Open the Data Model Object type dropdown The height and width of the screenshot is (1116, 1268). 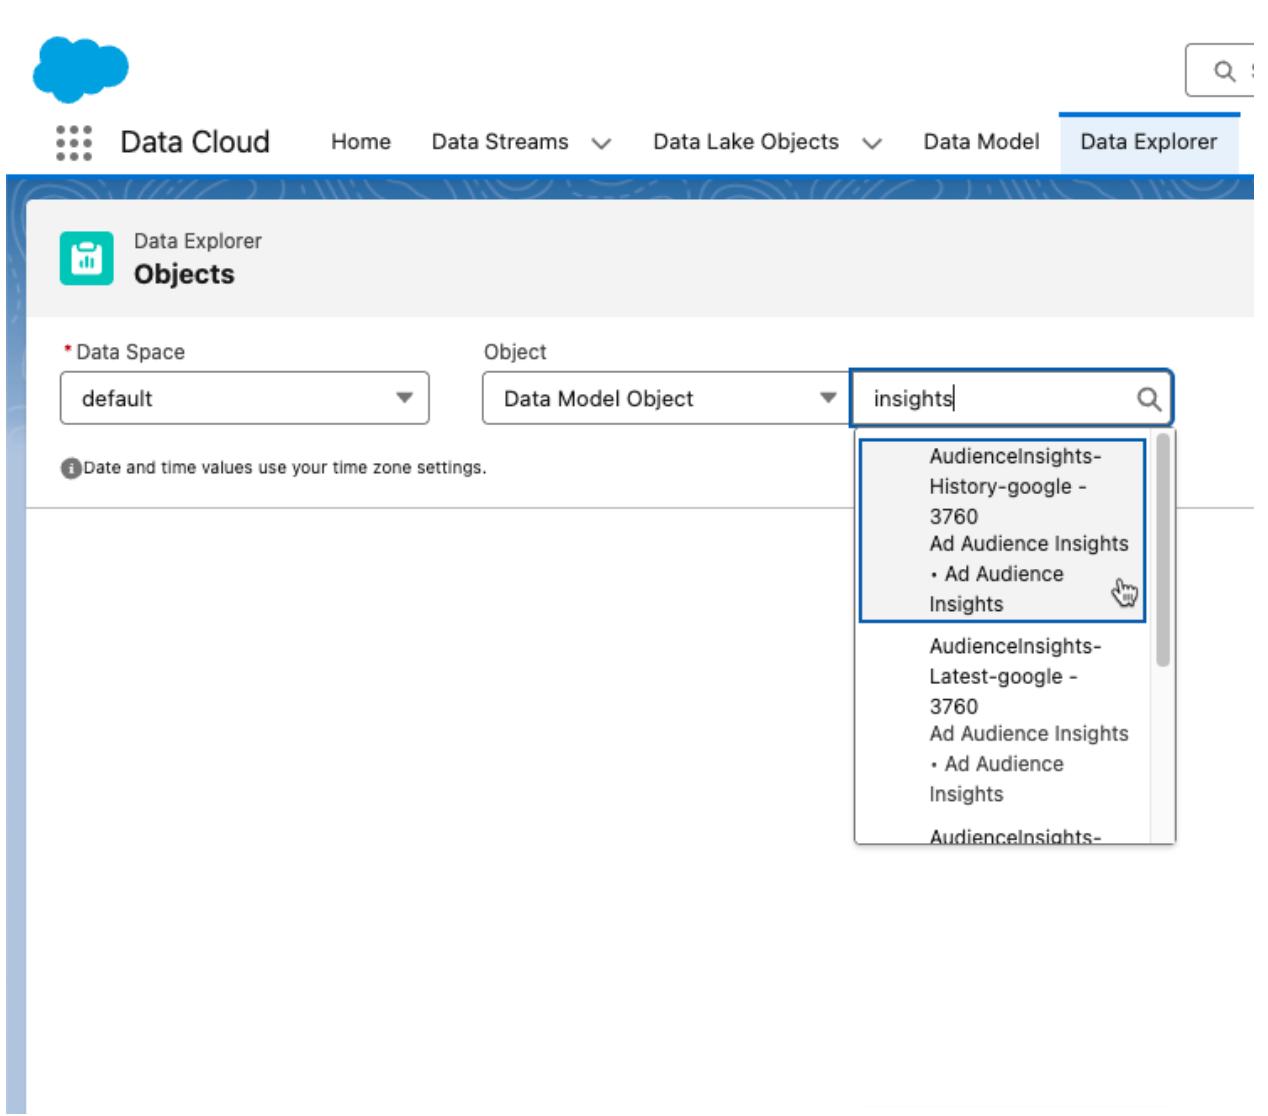pyautogui.click(x=666, y=398)
